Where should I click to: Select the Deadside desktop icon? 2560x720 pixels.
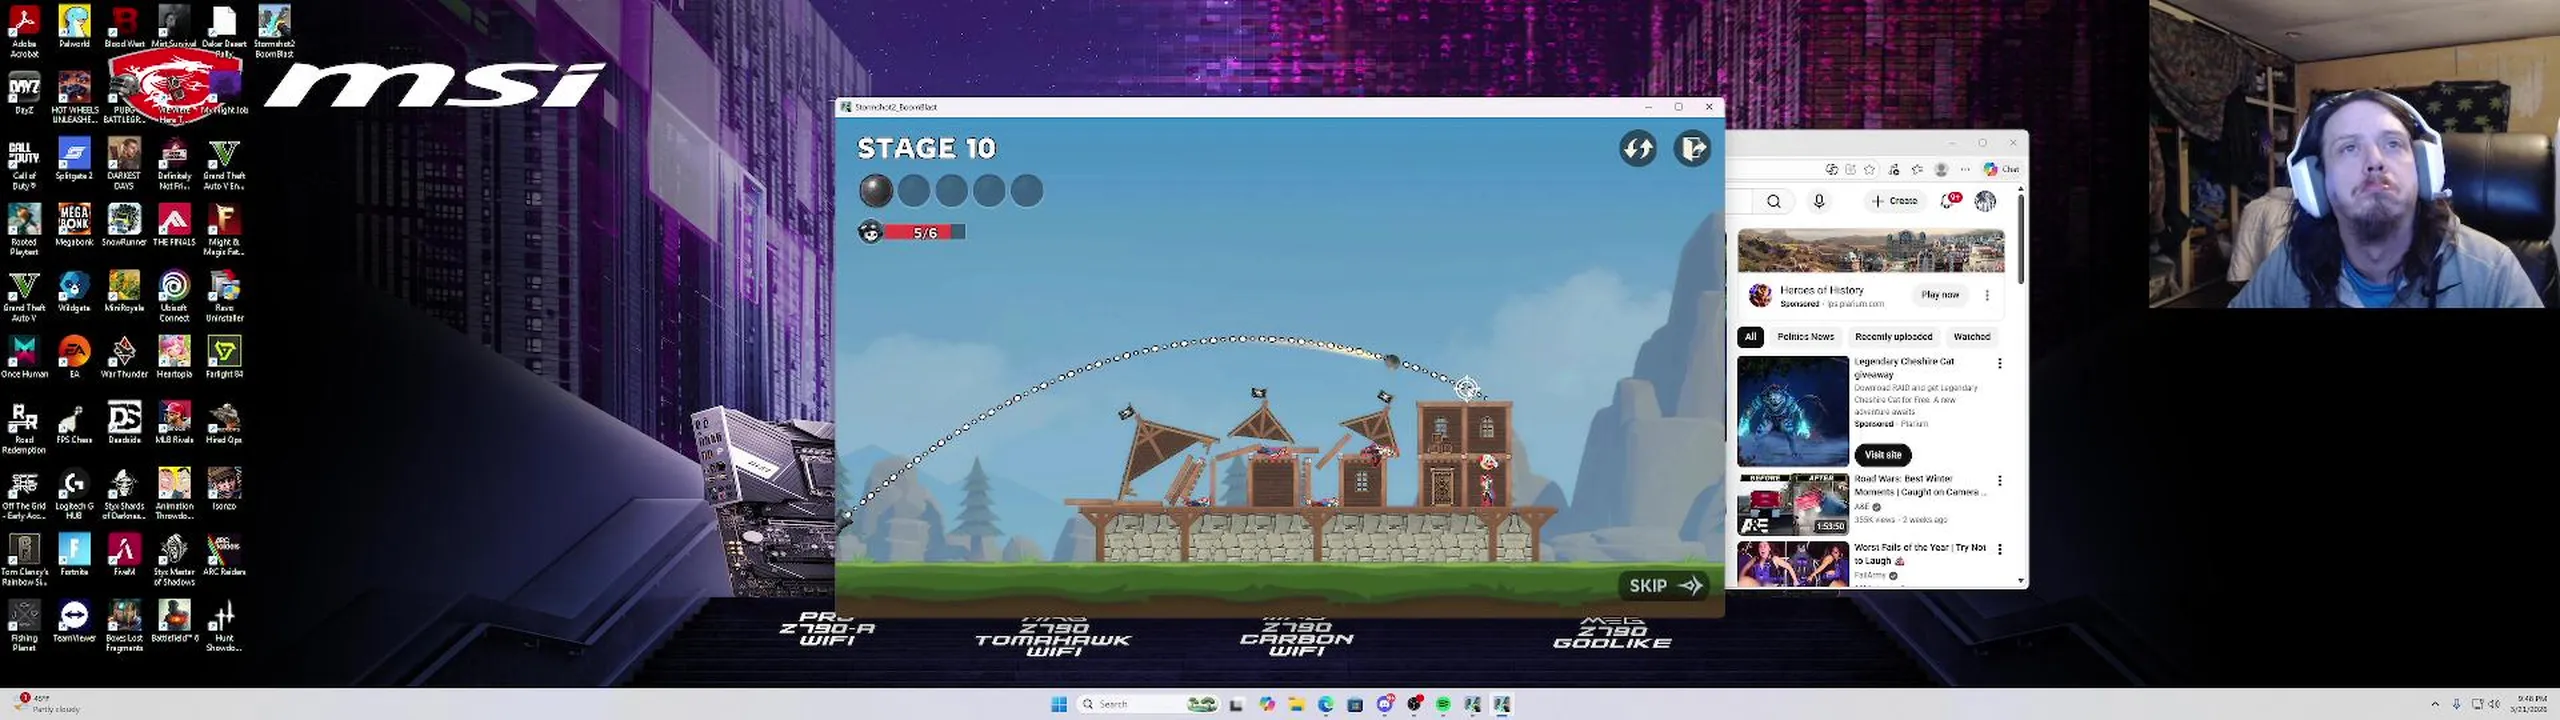[124, 423]
